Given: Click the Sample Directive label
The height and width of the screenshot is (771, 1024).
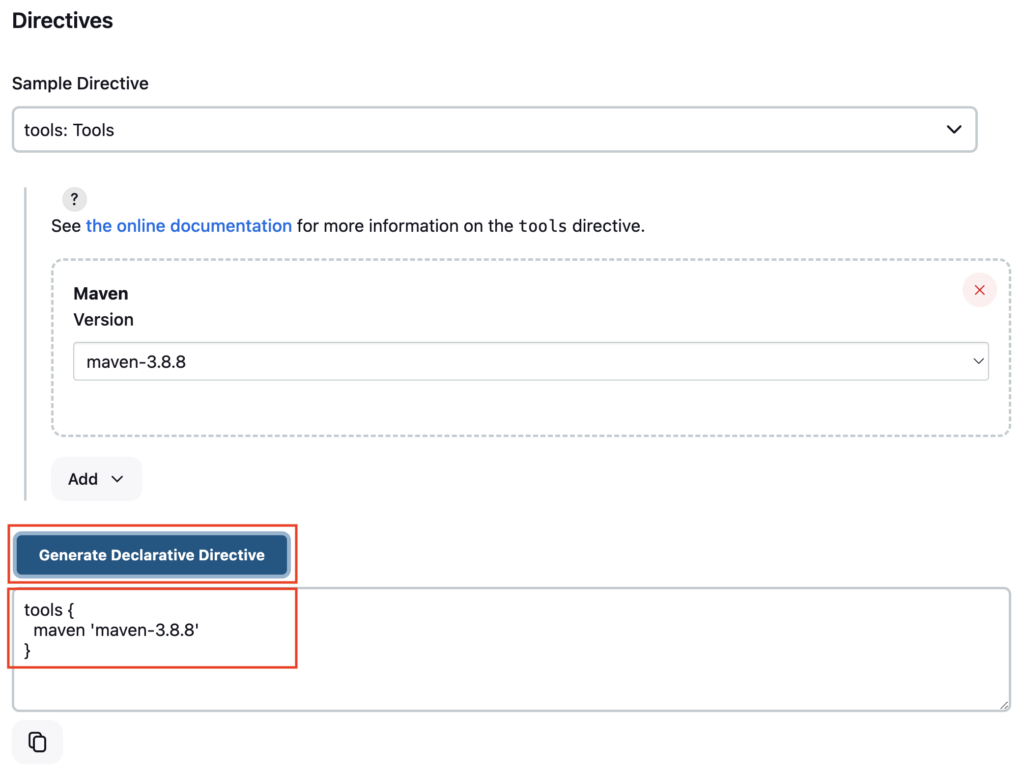Looking at the screenshot, I should pyautogui.click(x=80, y=84).
